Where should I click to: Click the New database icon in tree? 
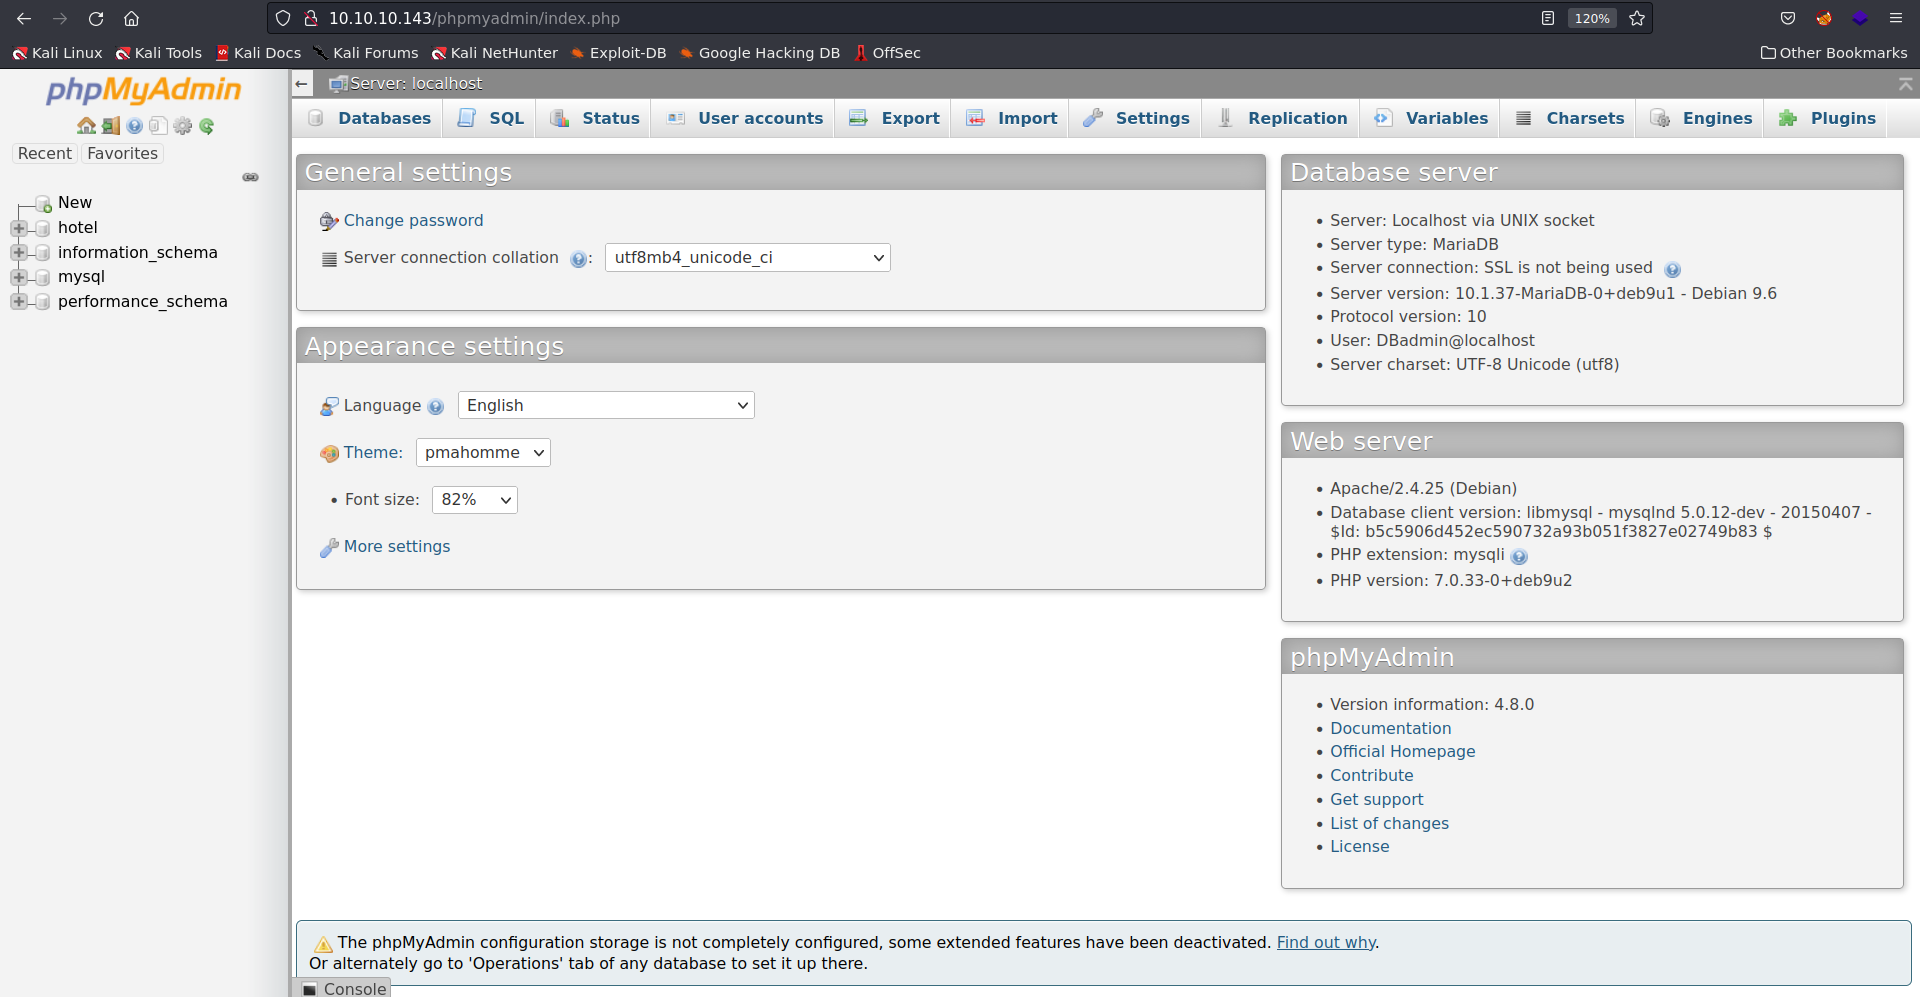pyautogui.click(x=43, y=204)
